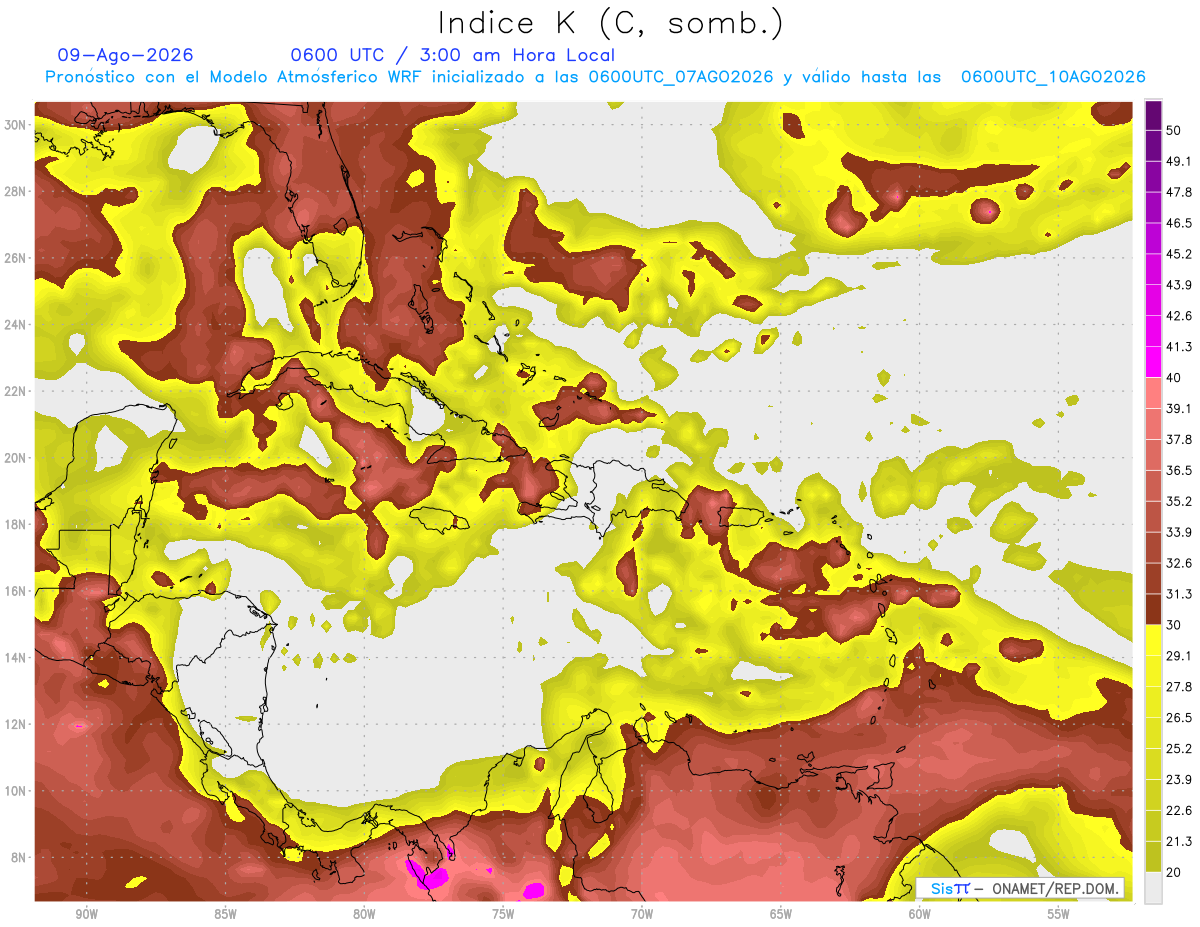Viewport: 1200px width, 927px height.
Task: Click the colorbar value '31.3'
Action: point(1179,594)
